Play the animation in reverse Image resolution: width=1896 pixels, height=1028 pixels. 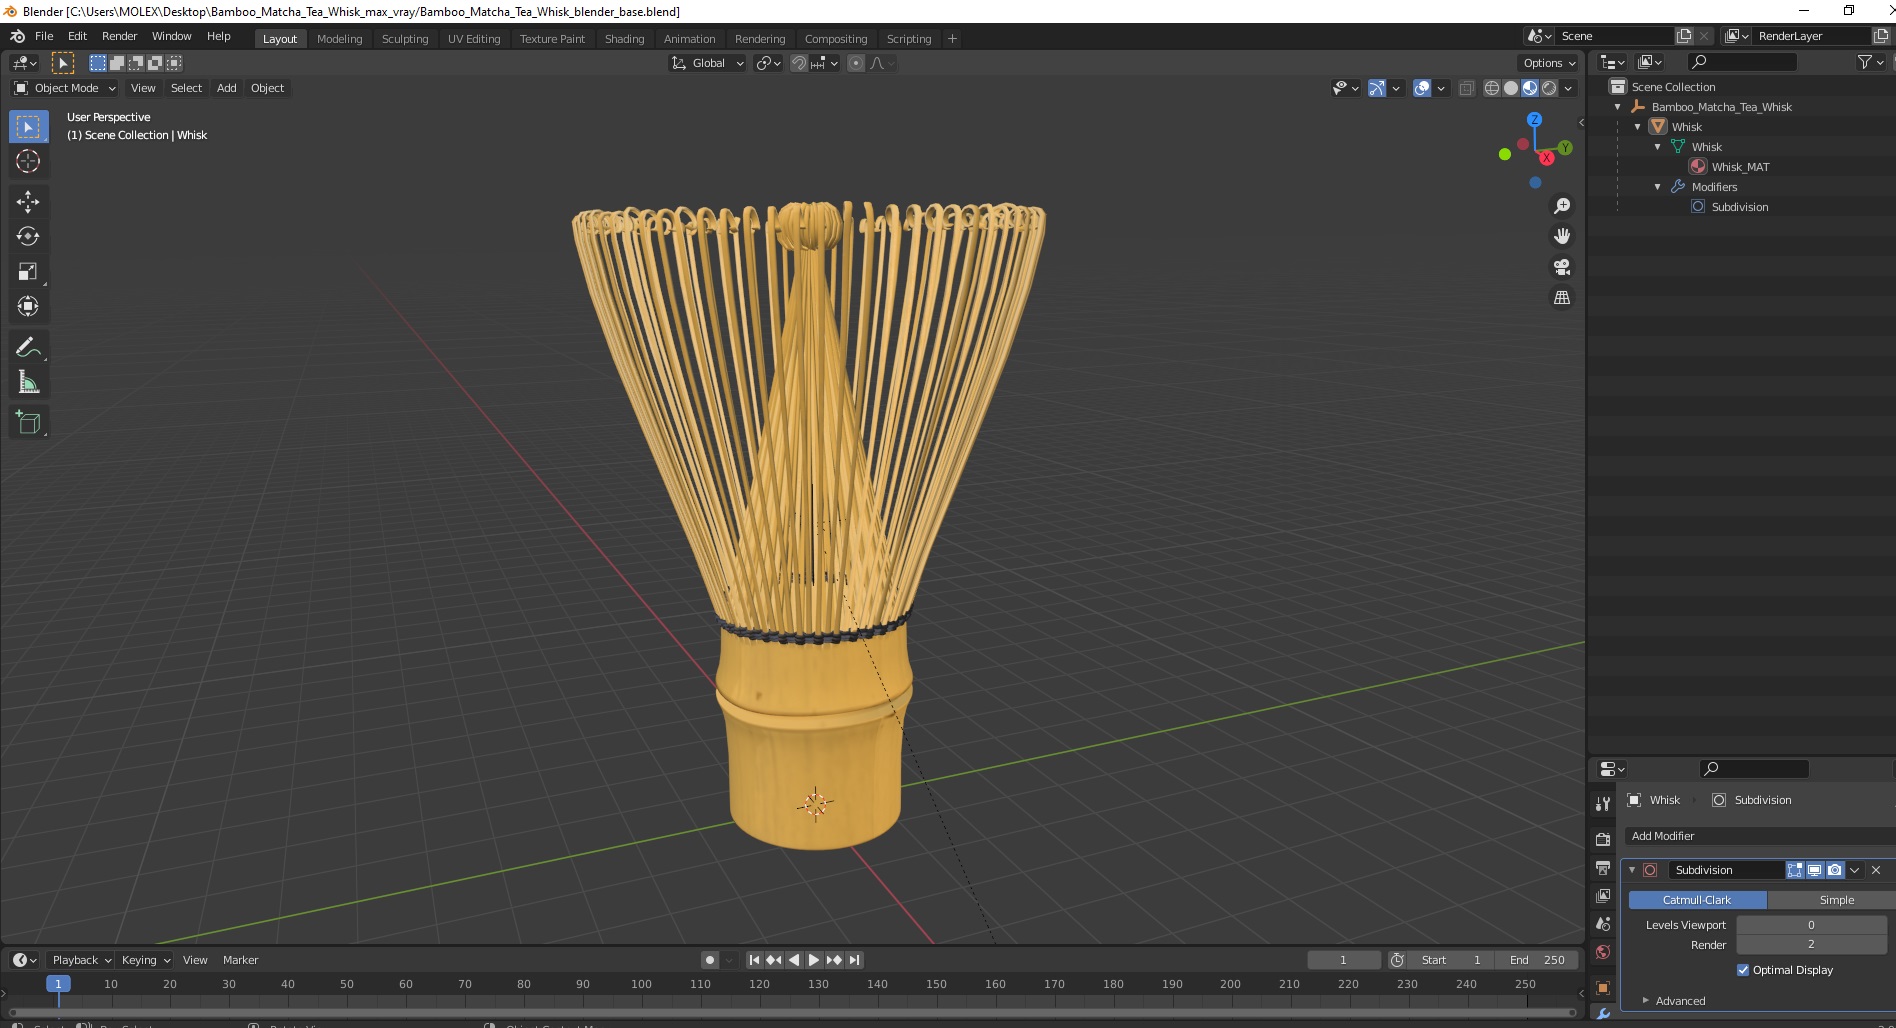[x=794, y=960]
